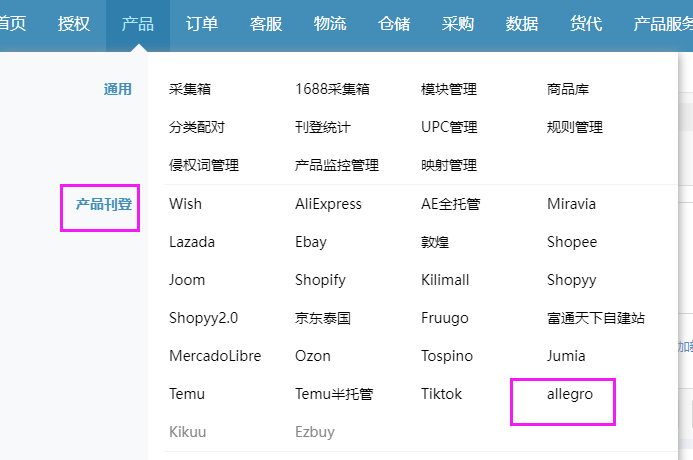The width and height of the screenshot is (693, 460).
Task: Choose Shopee in 产品刊登
Action: [572, 242]
